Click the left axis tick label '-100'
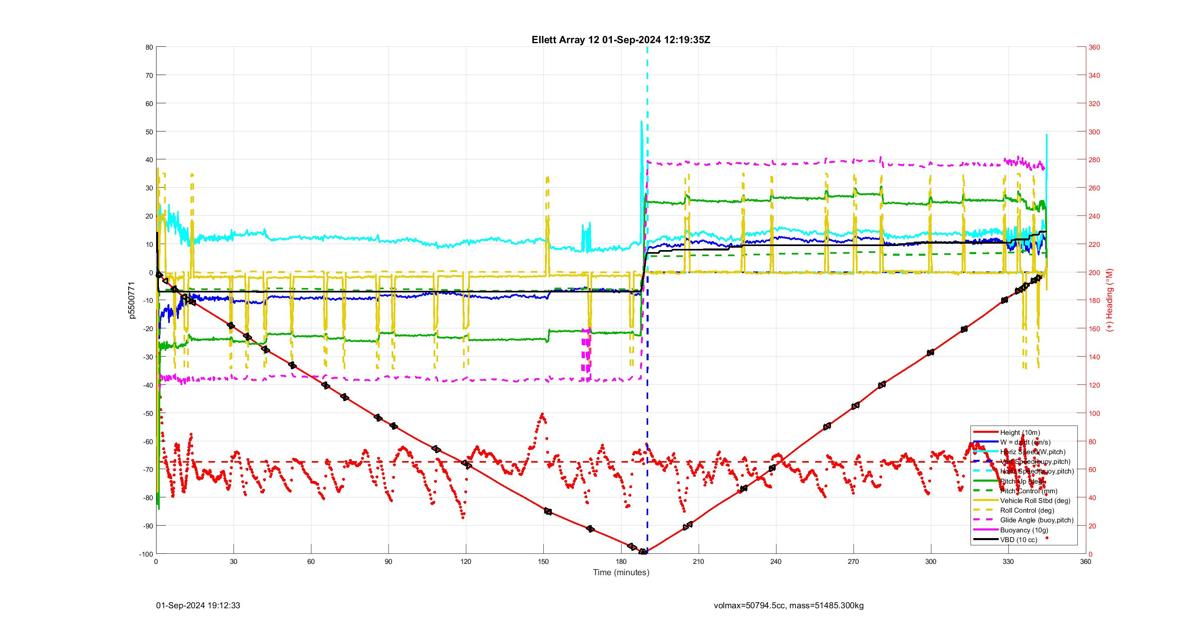This screenshot has height=622, width=1200. tap(145, 554)
